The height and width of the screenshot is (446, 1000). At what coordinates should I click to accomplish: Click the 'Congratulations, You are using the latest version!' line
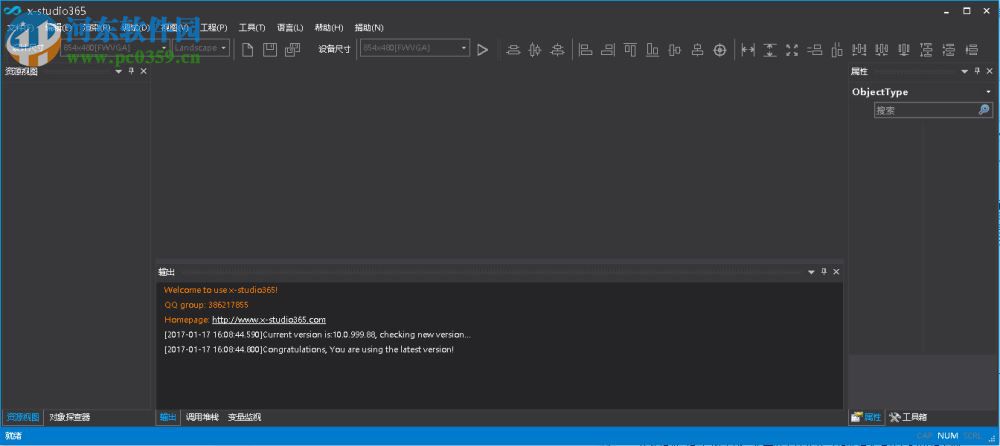(x=309, y=350)
